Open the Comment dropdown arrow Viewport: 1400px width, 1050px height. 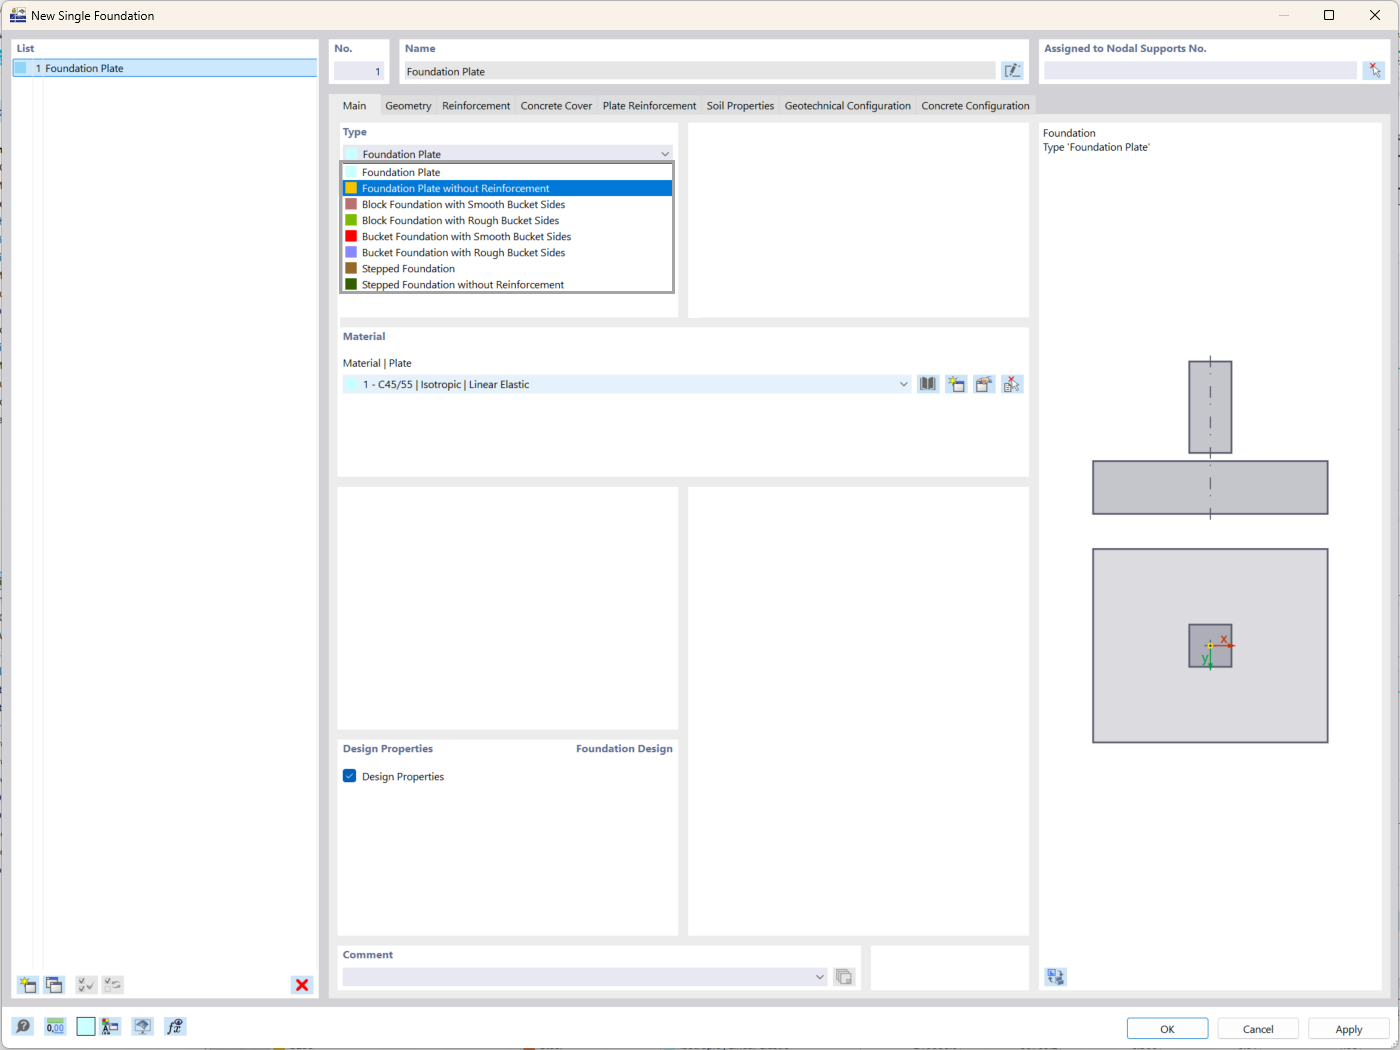820,977
